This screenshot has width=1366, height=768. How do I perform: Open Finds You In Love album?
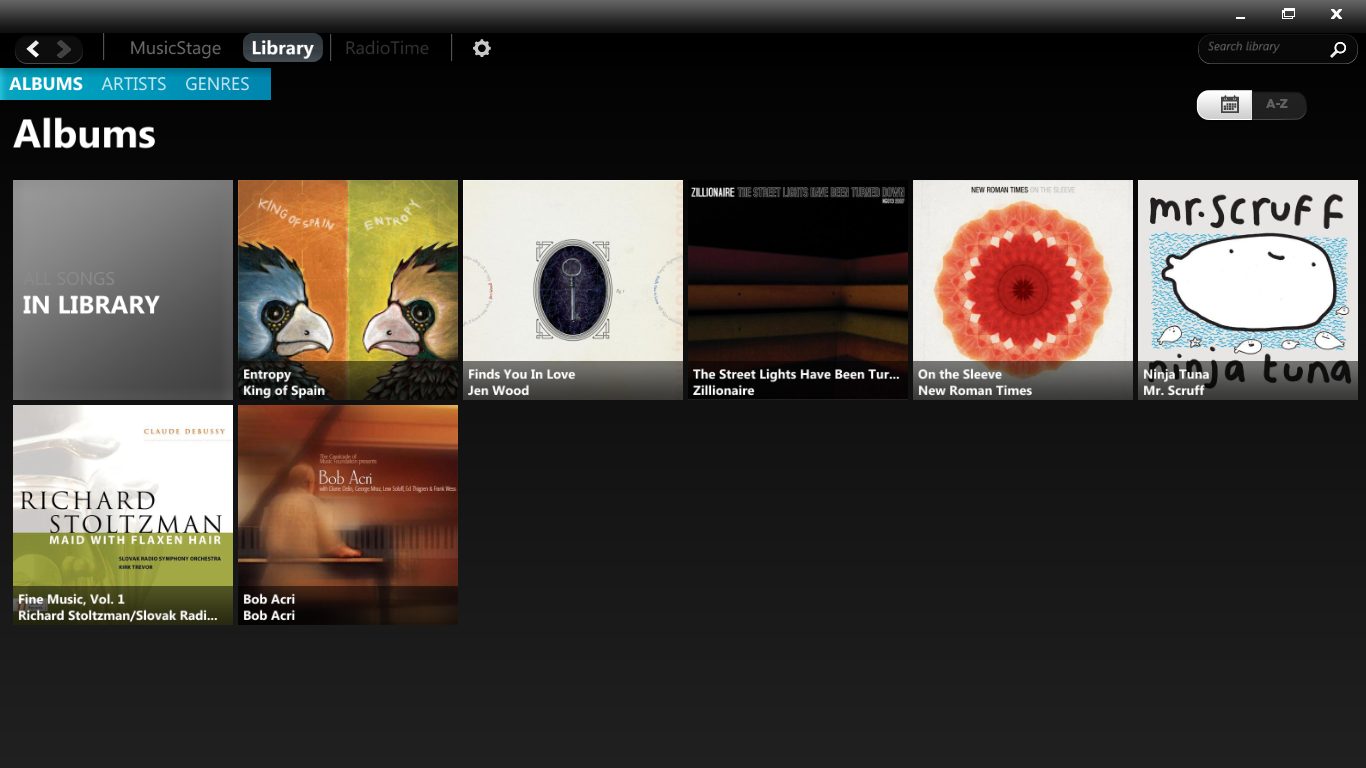pyautogui.click(x=573, y=290)
